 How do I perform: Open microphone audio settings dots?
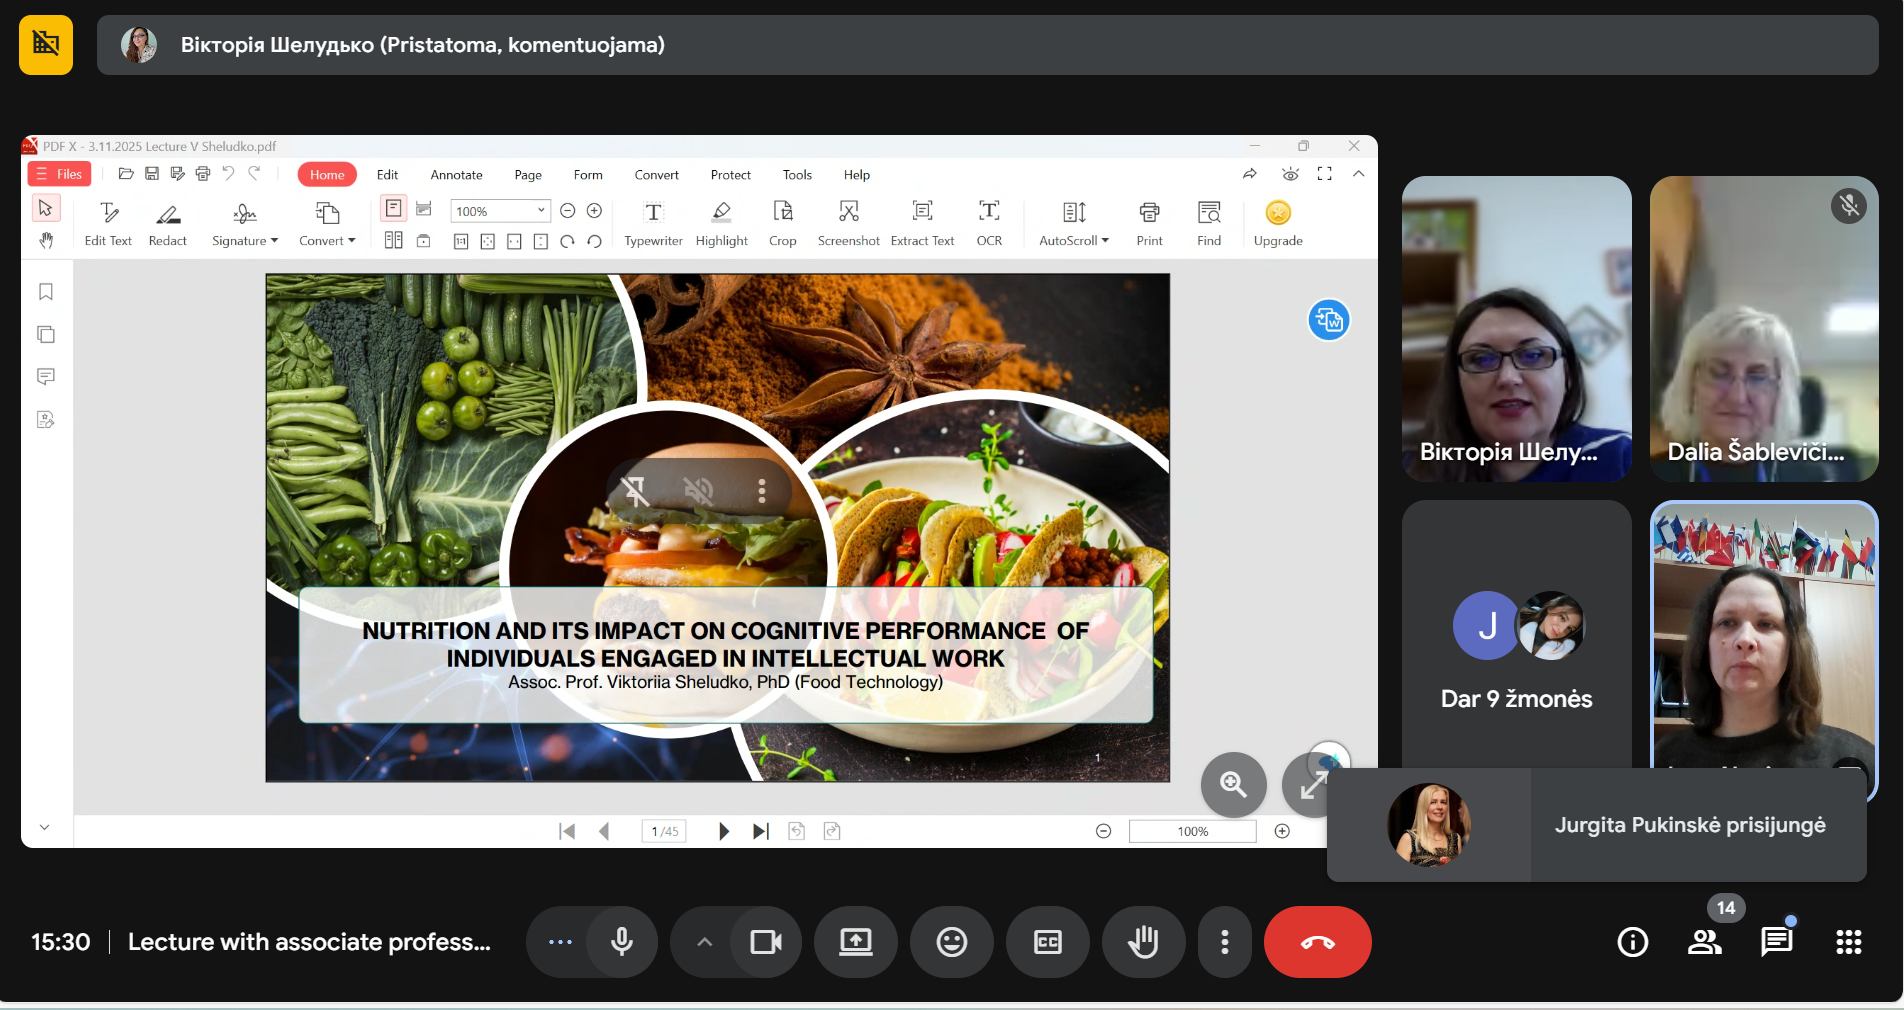(x=560, y=942)
